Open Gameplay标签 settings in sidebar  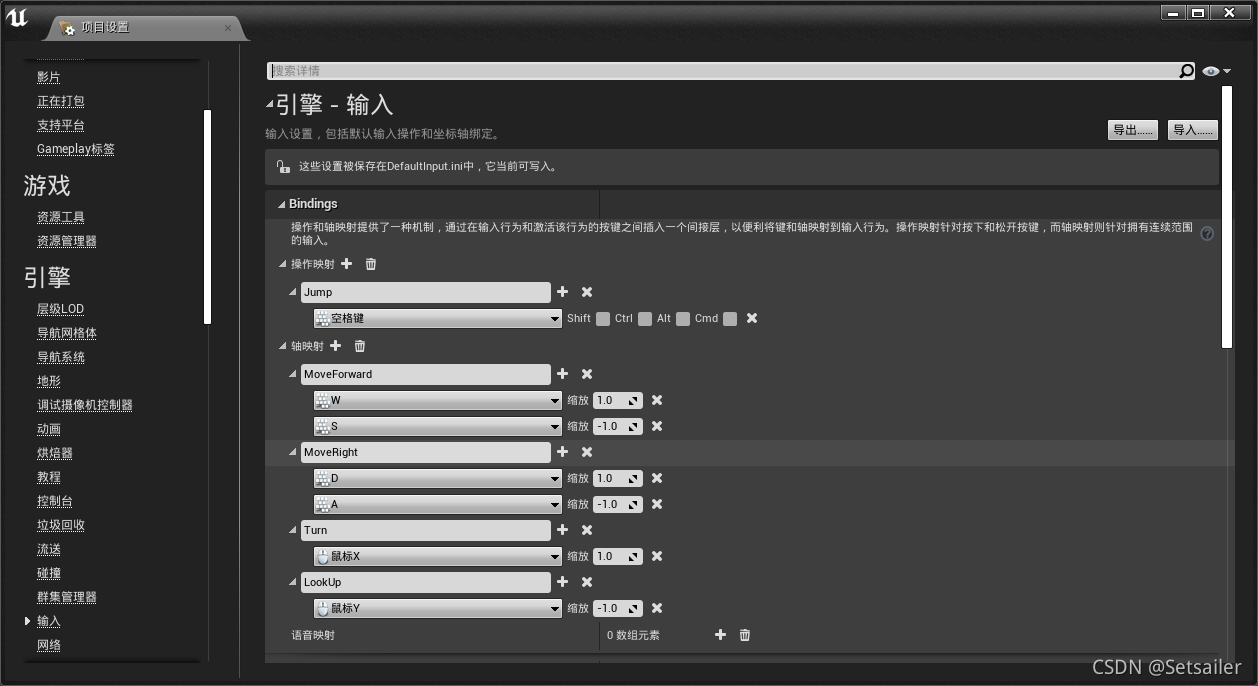point(76,149)
